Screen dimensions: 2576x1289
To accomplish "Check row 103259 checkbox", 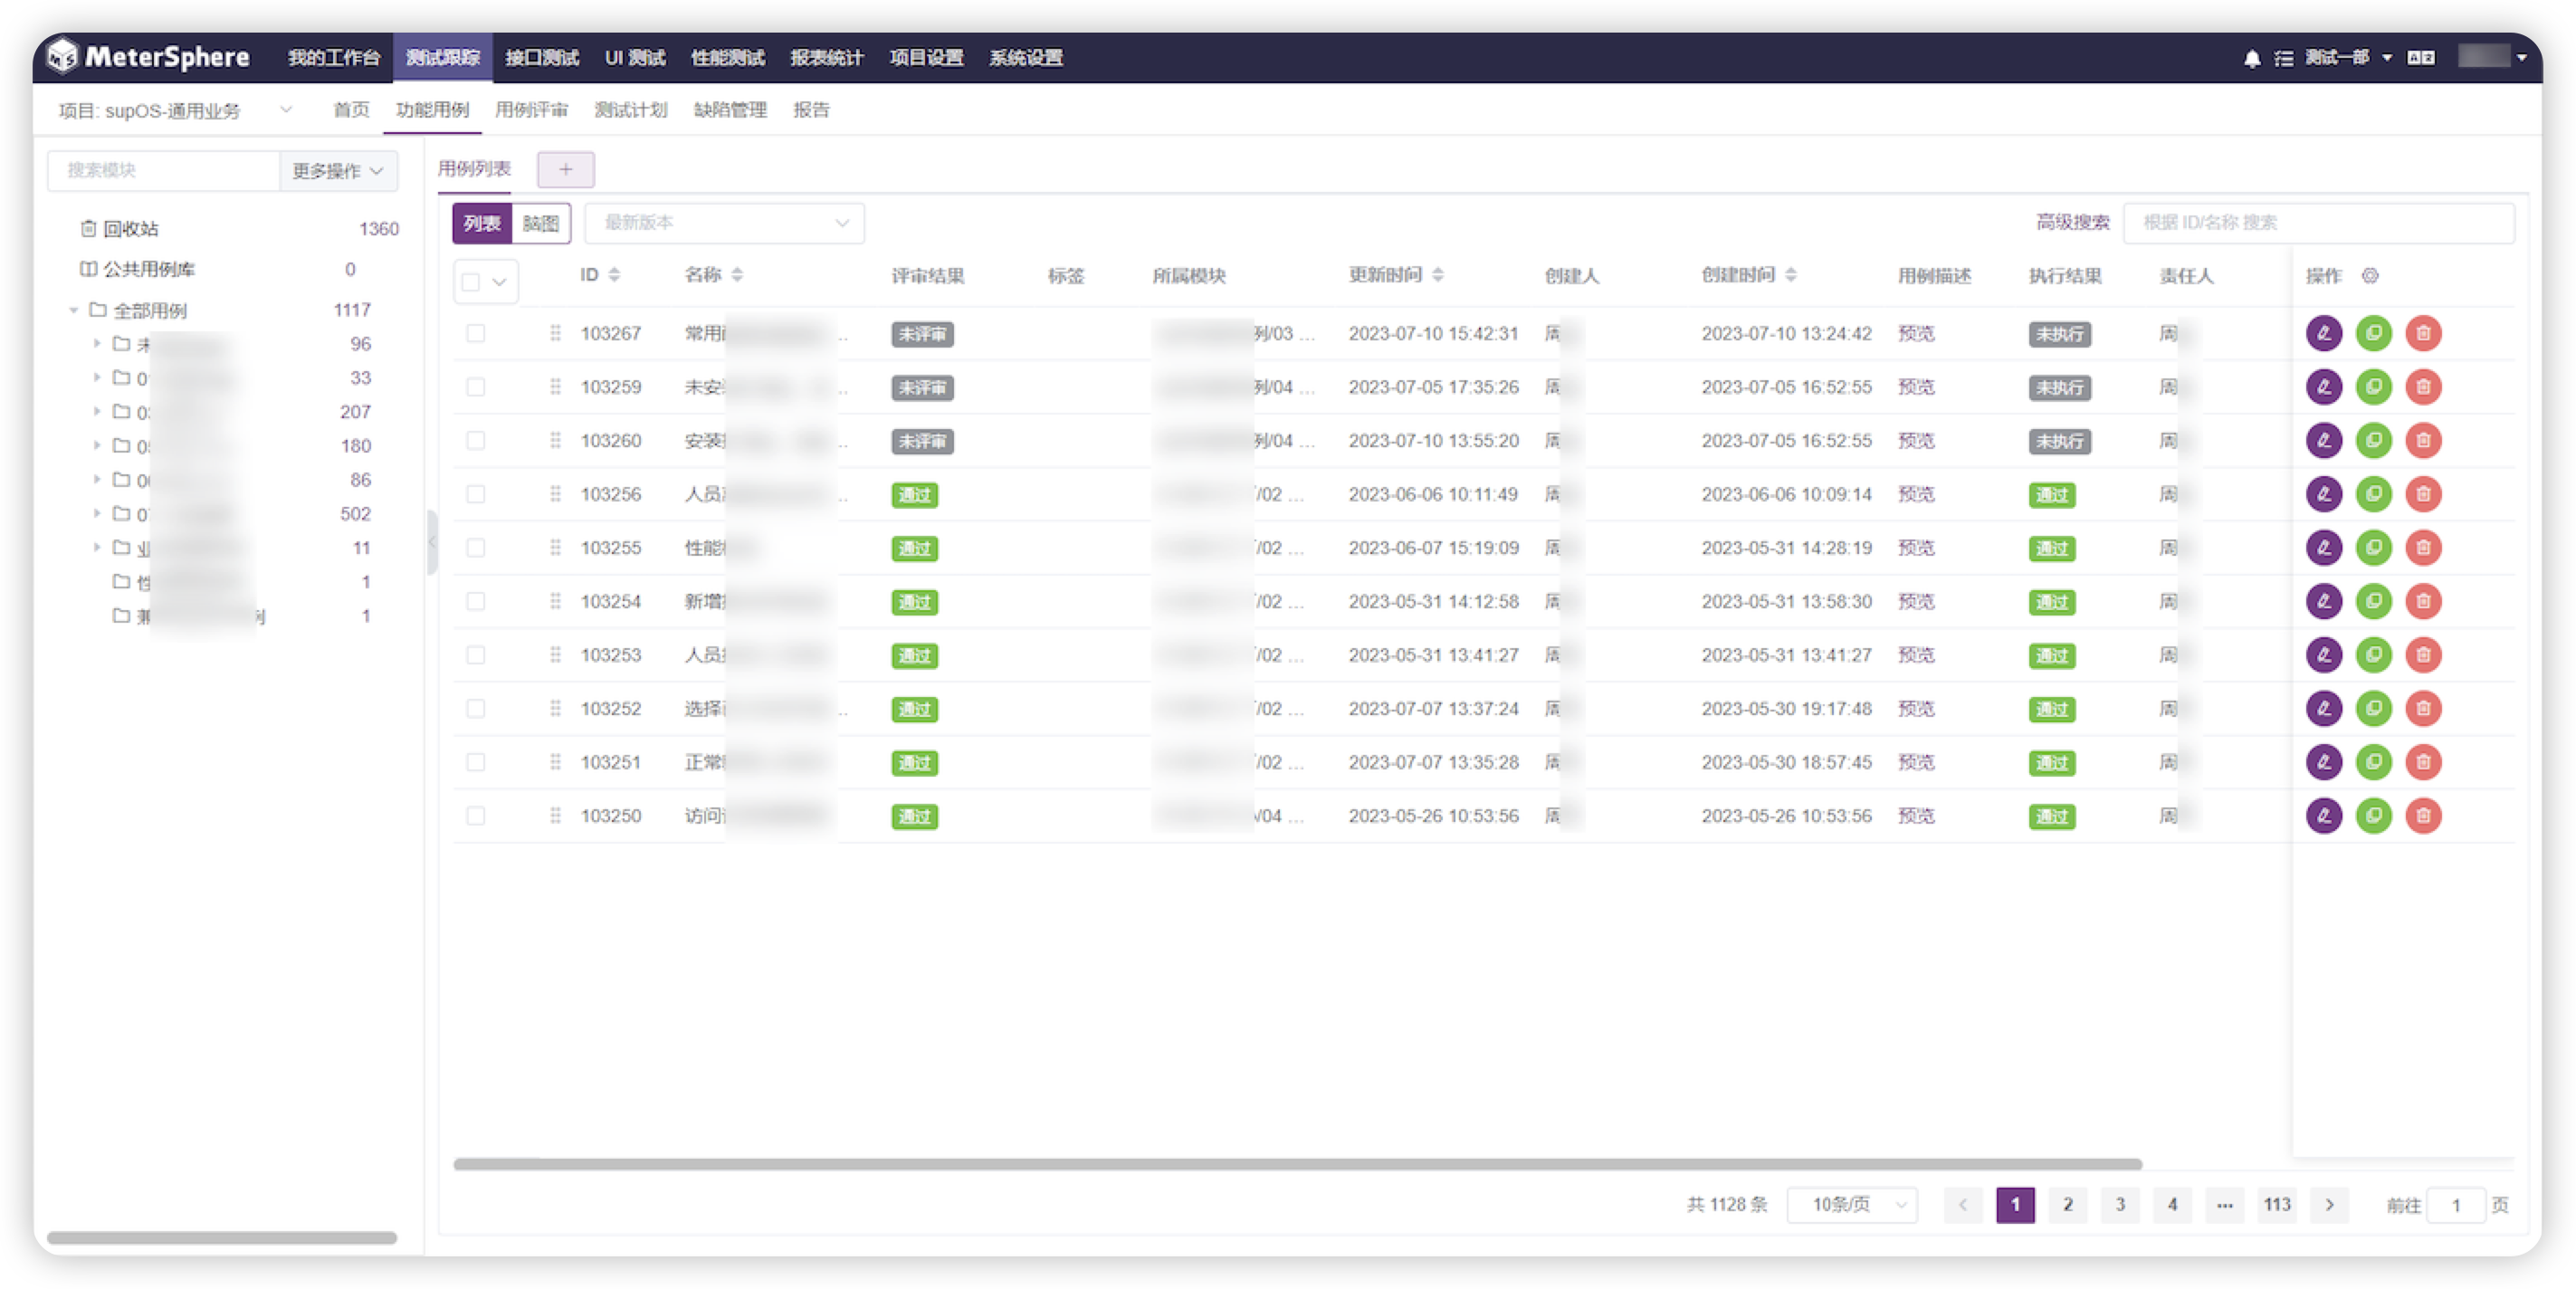I will tap(476, 387).
